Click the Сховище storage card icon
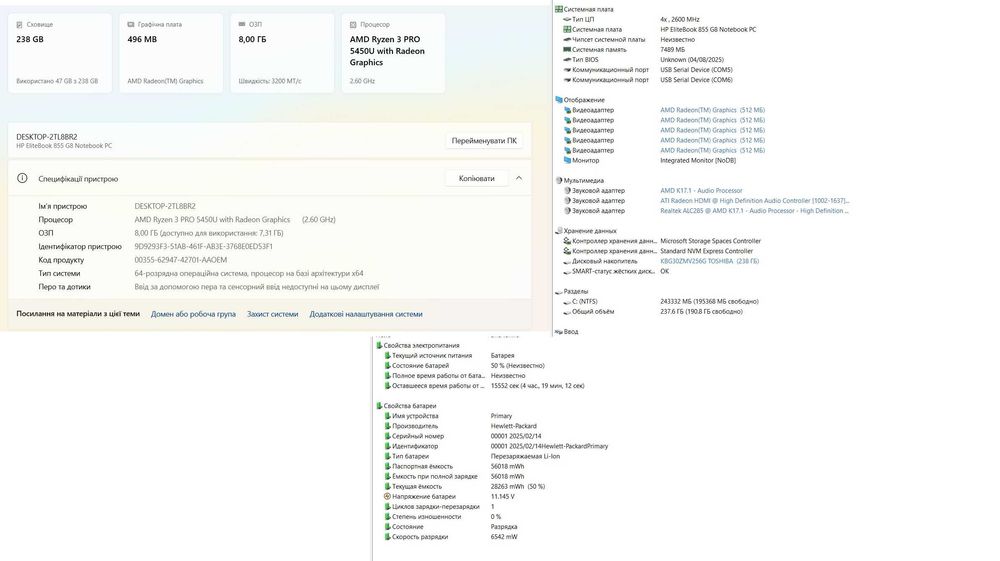The height and width of the screenshot is (561, 1000). pos(19,25)
